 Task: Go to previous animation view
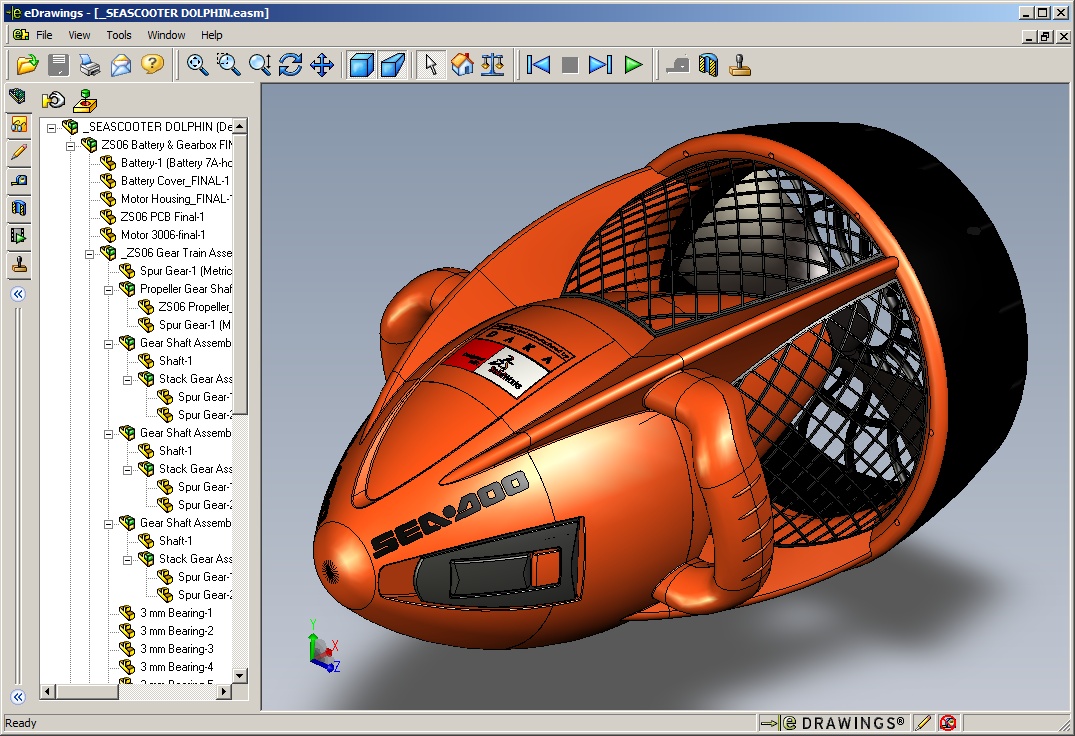click(538, 65)
